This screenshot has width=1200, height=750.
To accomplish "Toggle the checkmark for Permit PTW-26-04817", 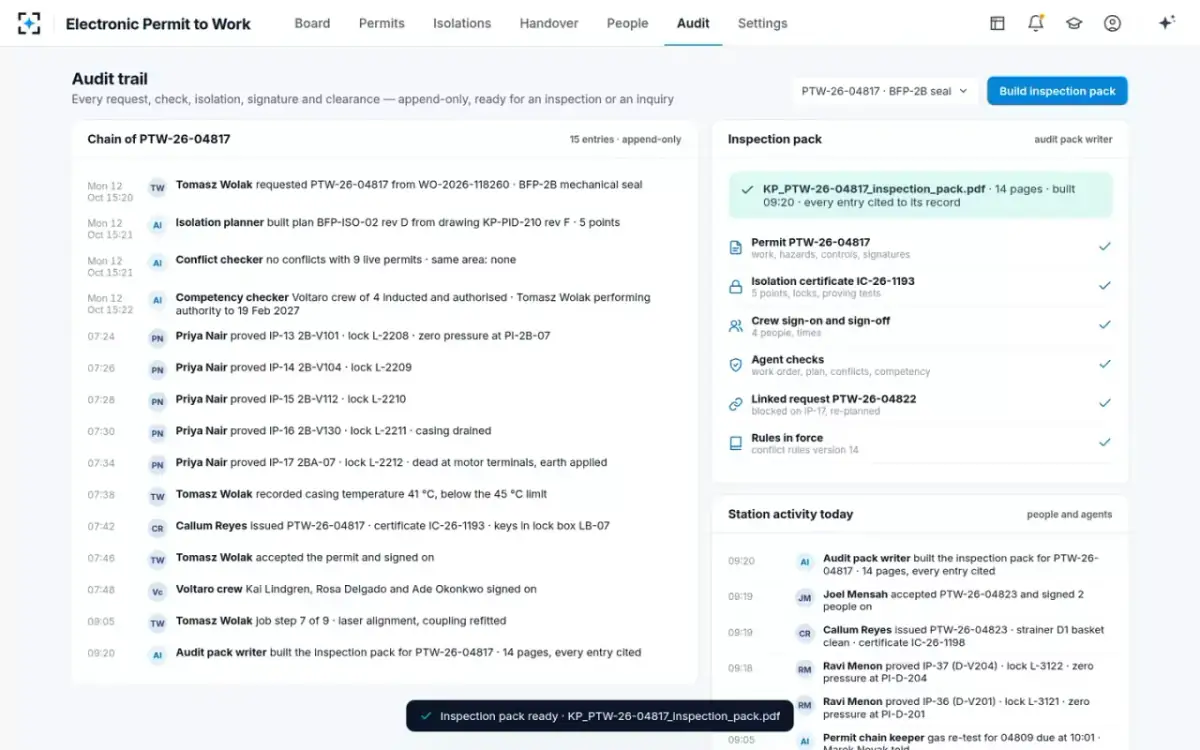I will (1104, 246).
